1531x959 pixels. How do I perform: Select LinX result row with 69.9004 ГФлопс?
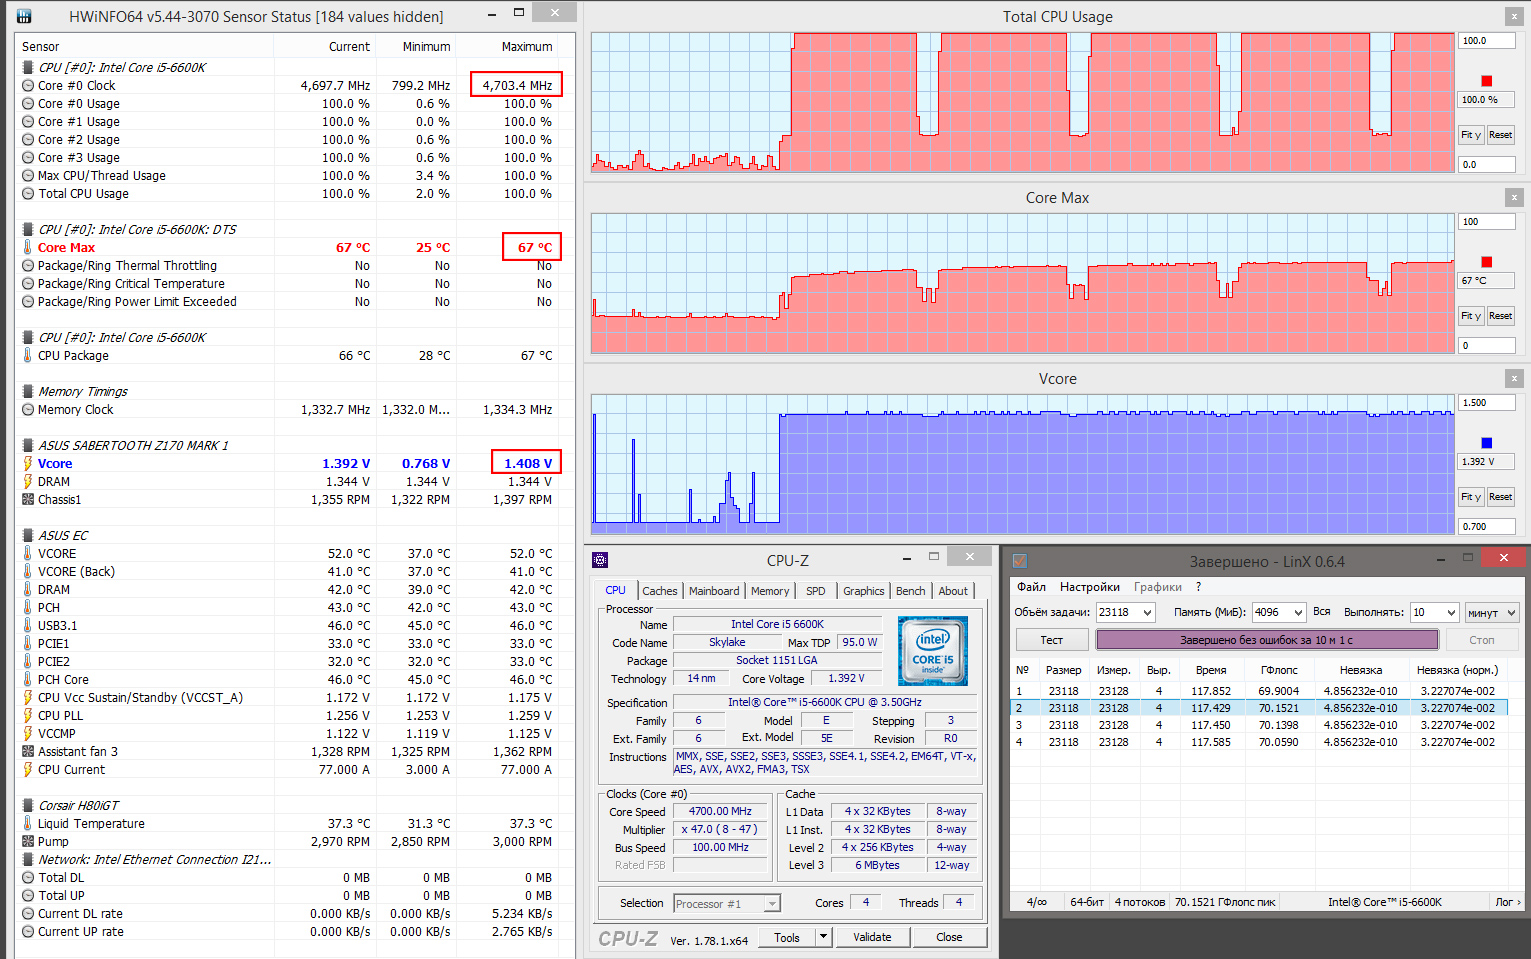(x=1259, y=691)
